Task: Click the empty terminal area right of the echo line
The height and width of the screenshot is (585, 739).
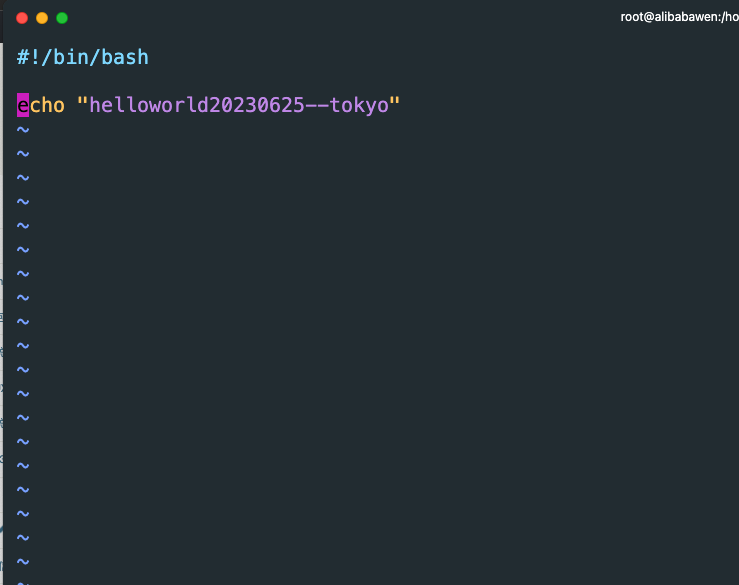Action: tap(566, 105)
